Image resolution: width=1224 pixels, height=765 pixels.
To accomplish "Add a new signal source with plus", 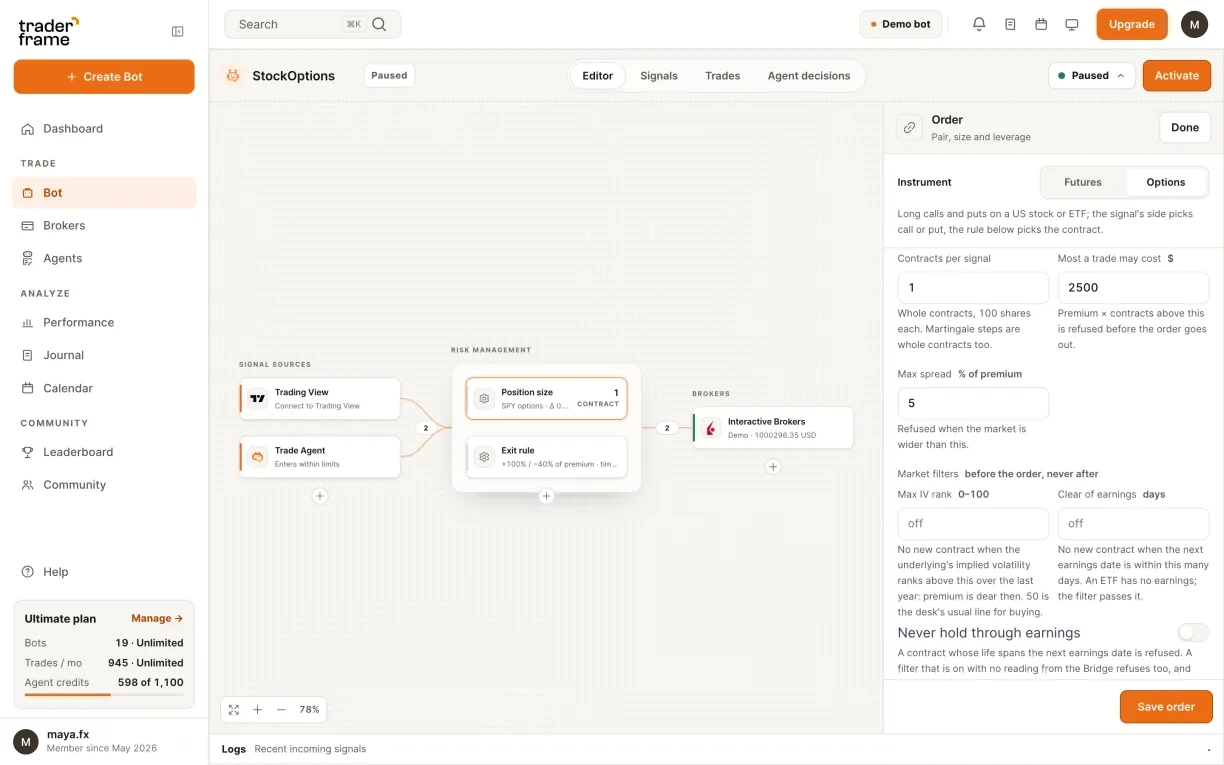I will [x=320, y=496].
